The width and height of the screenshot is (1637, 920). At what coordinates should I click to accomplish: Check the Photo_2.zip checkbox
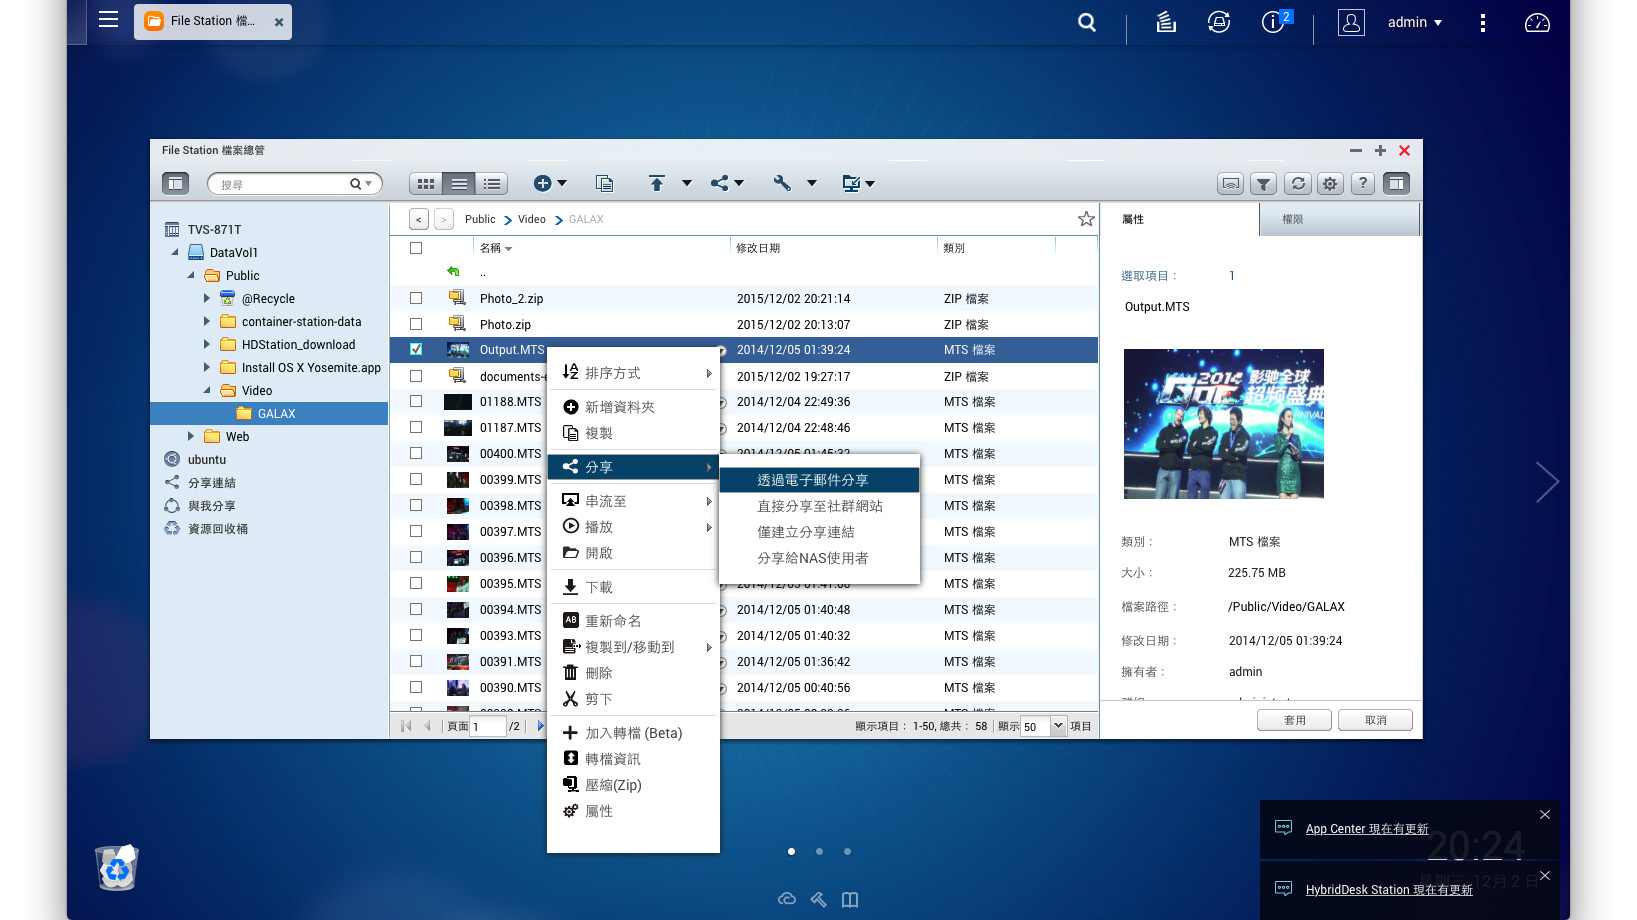tap(416, 298)
